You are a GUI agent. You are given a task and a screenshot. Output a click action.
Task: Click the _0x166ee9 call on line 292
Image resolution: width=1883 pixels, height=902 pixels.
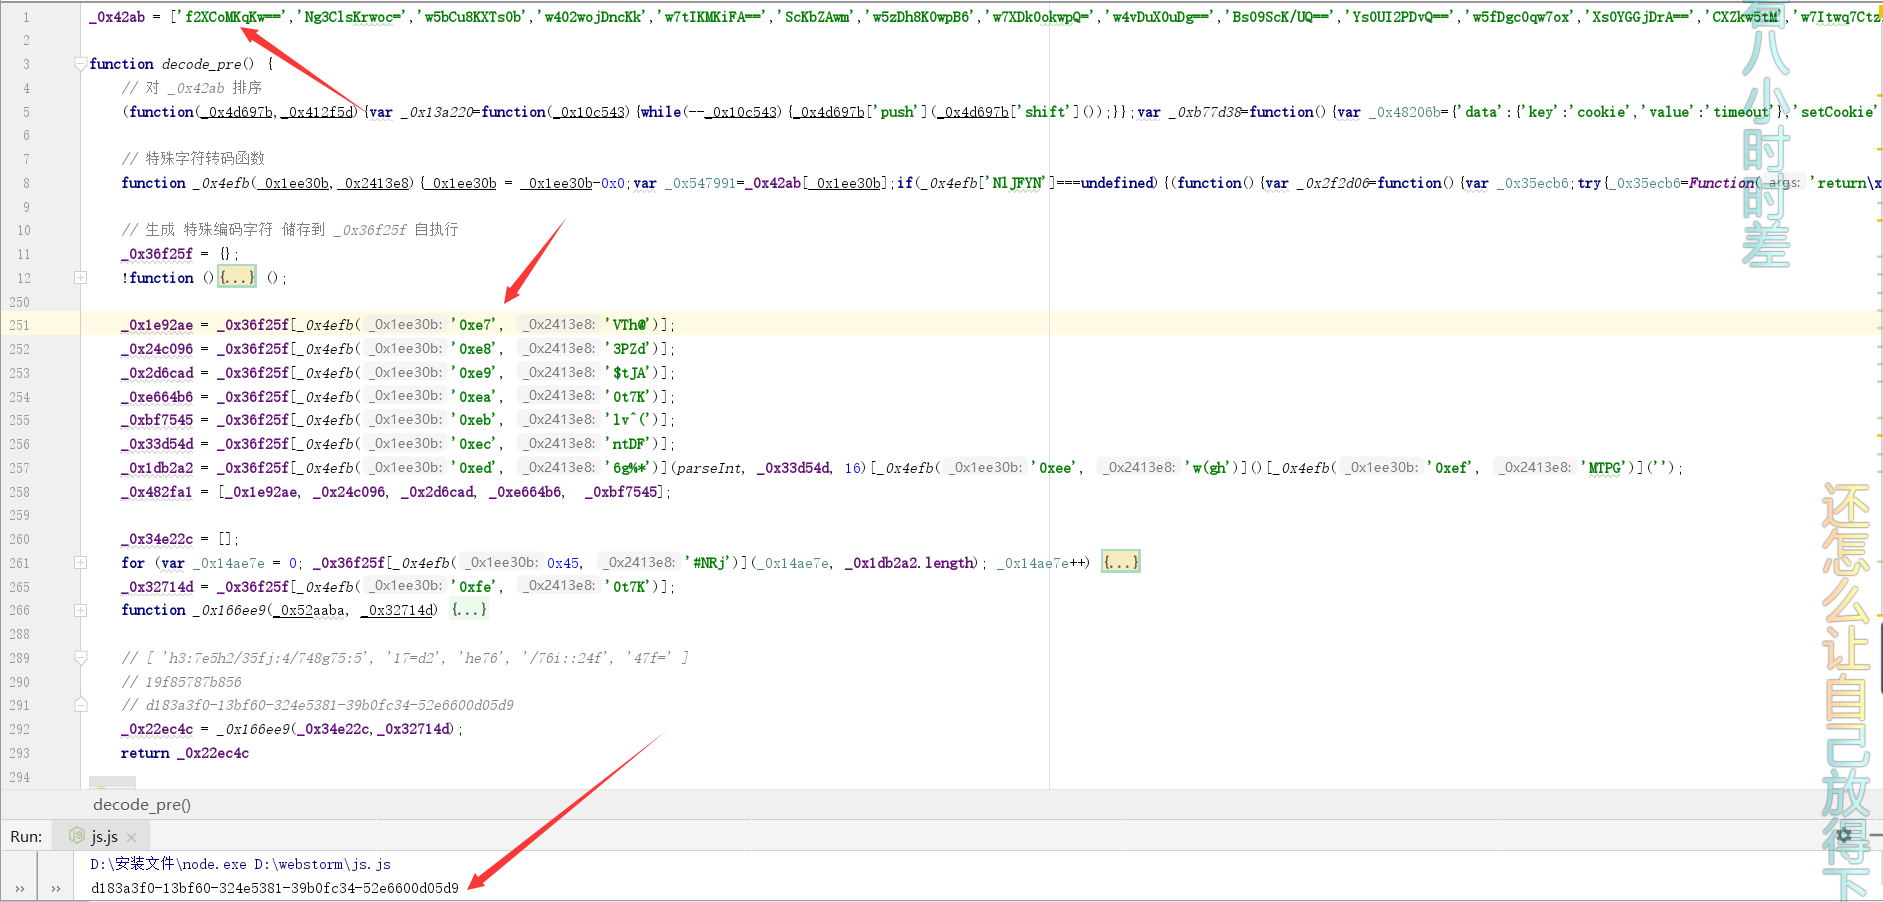pyautogui.click(x=340, y=729)
